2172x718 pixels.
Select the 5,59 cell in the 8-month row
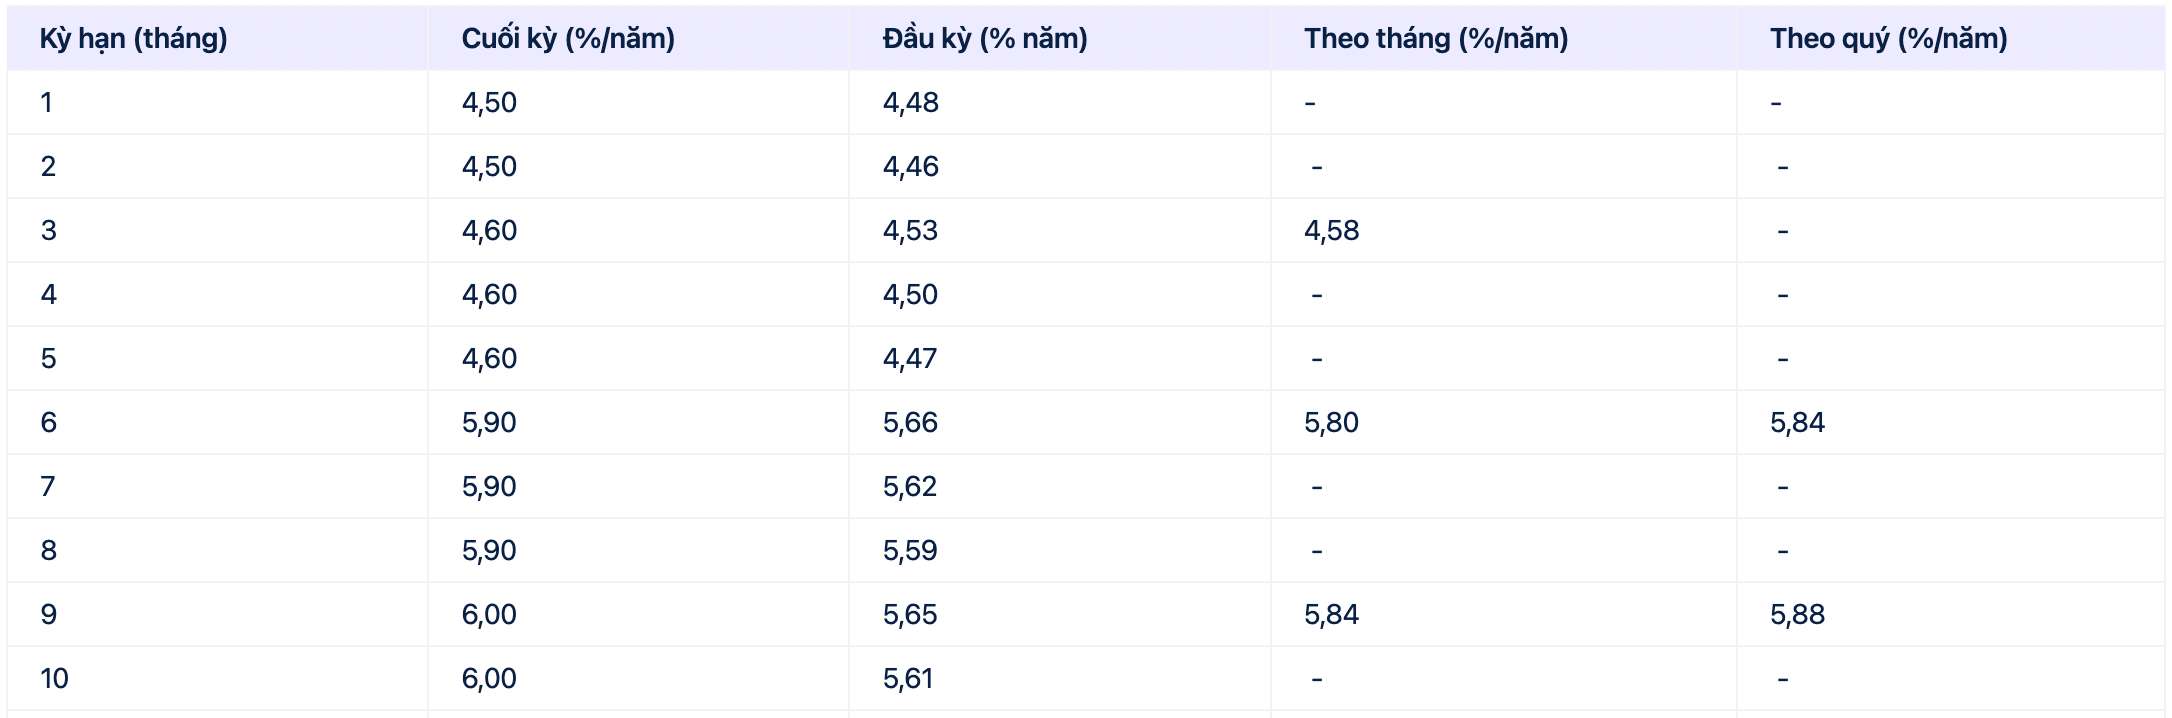[x=910, y=551]
